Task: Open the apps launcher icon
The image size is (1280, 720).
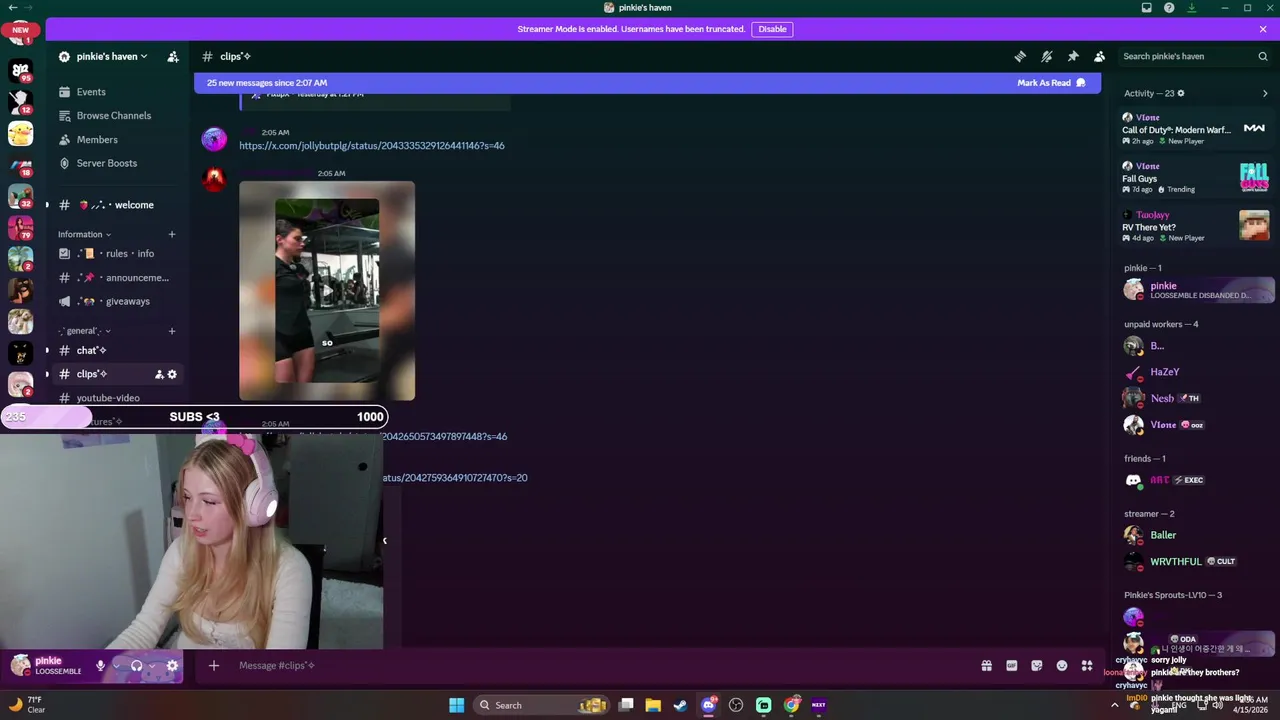Action: 1087,666
